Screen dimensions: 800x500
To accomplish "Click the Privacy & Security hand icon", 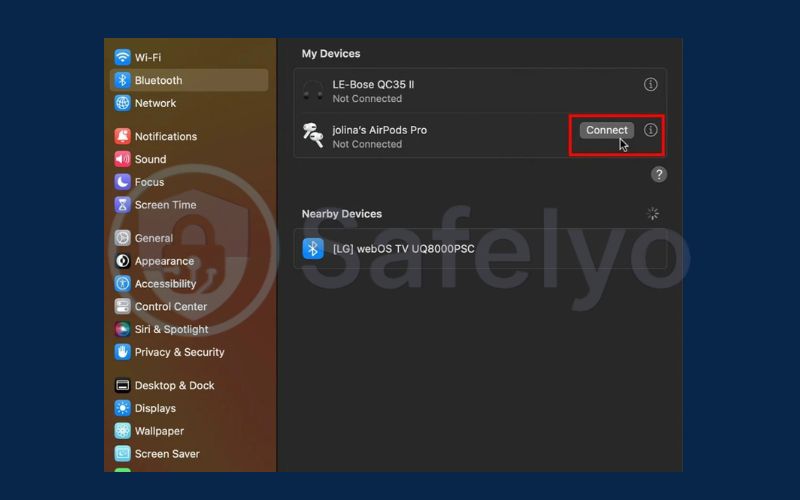I will (x=122, y=352).
